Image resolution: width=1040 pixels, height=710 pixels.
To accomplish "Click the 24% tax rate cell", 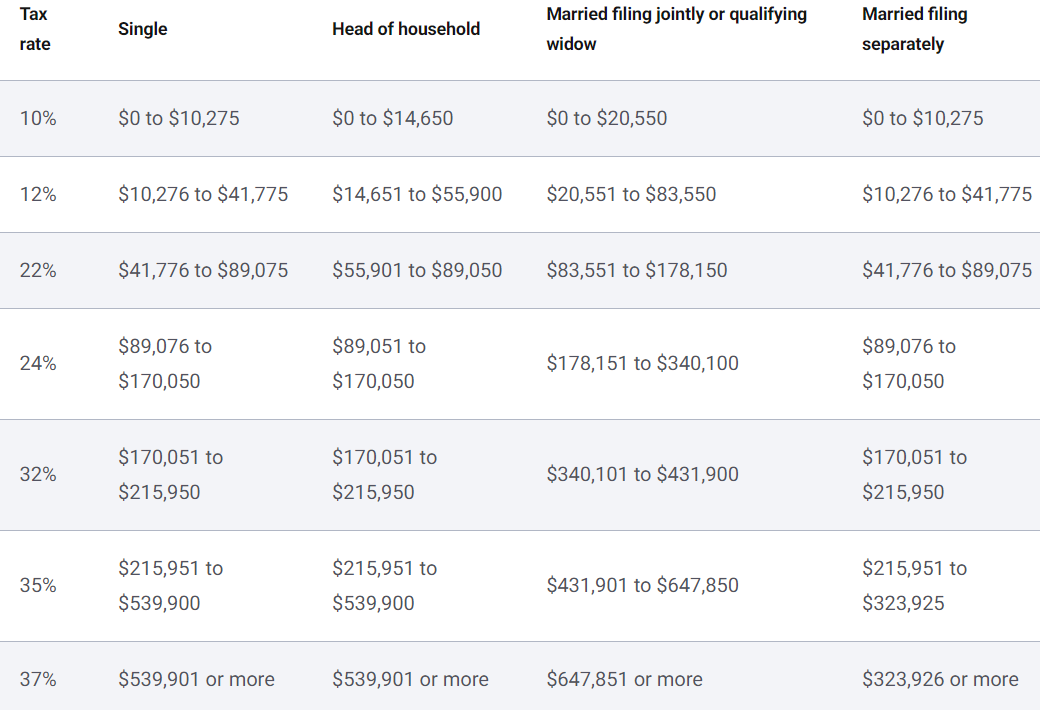I will pos(38,363).
